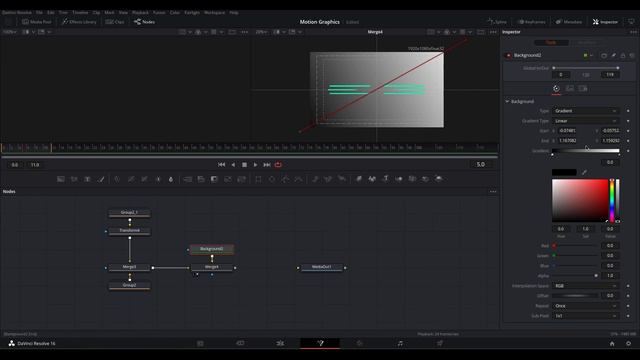Add a Text+ node from the toolbar

(87, 179)
